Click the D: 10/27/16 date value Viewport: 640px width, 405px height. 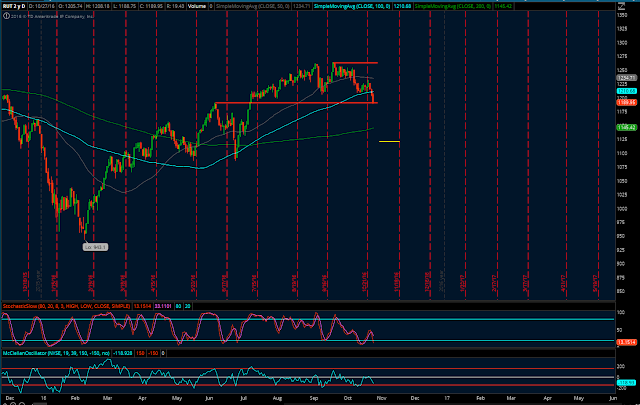pos(42,7)
